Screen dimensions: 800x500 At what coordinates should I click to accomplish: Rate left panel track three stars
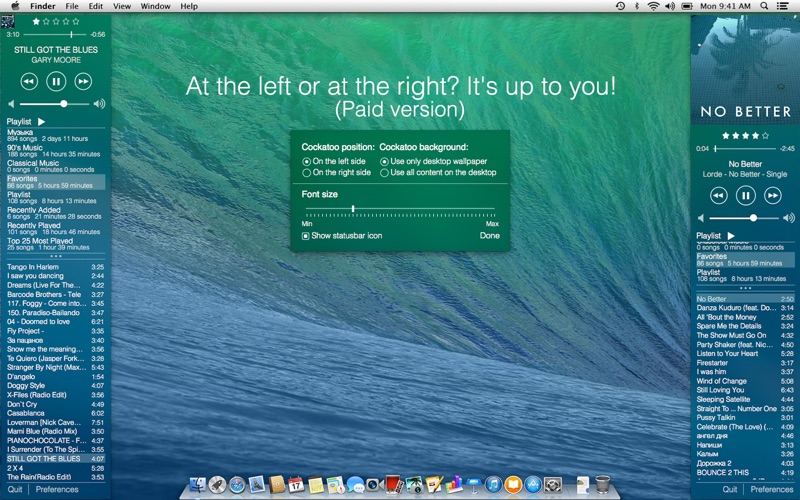[x=56, y=21]
